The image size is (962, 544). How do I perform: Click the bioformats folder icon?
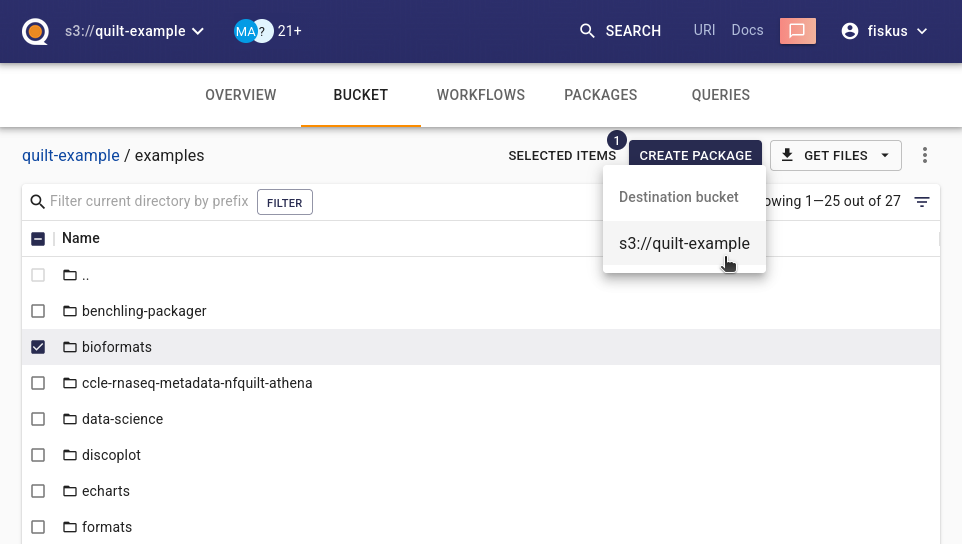tap(70, 347)
